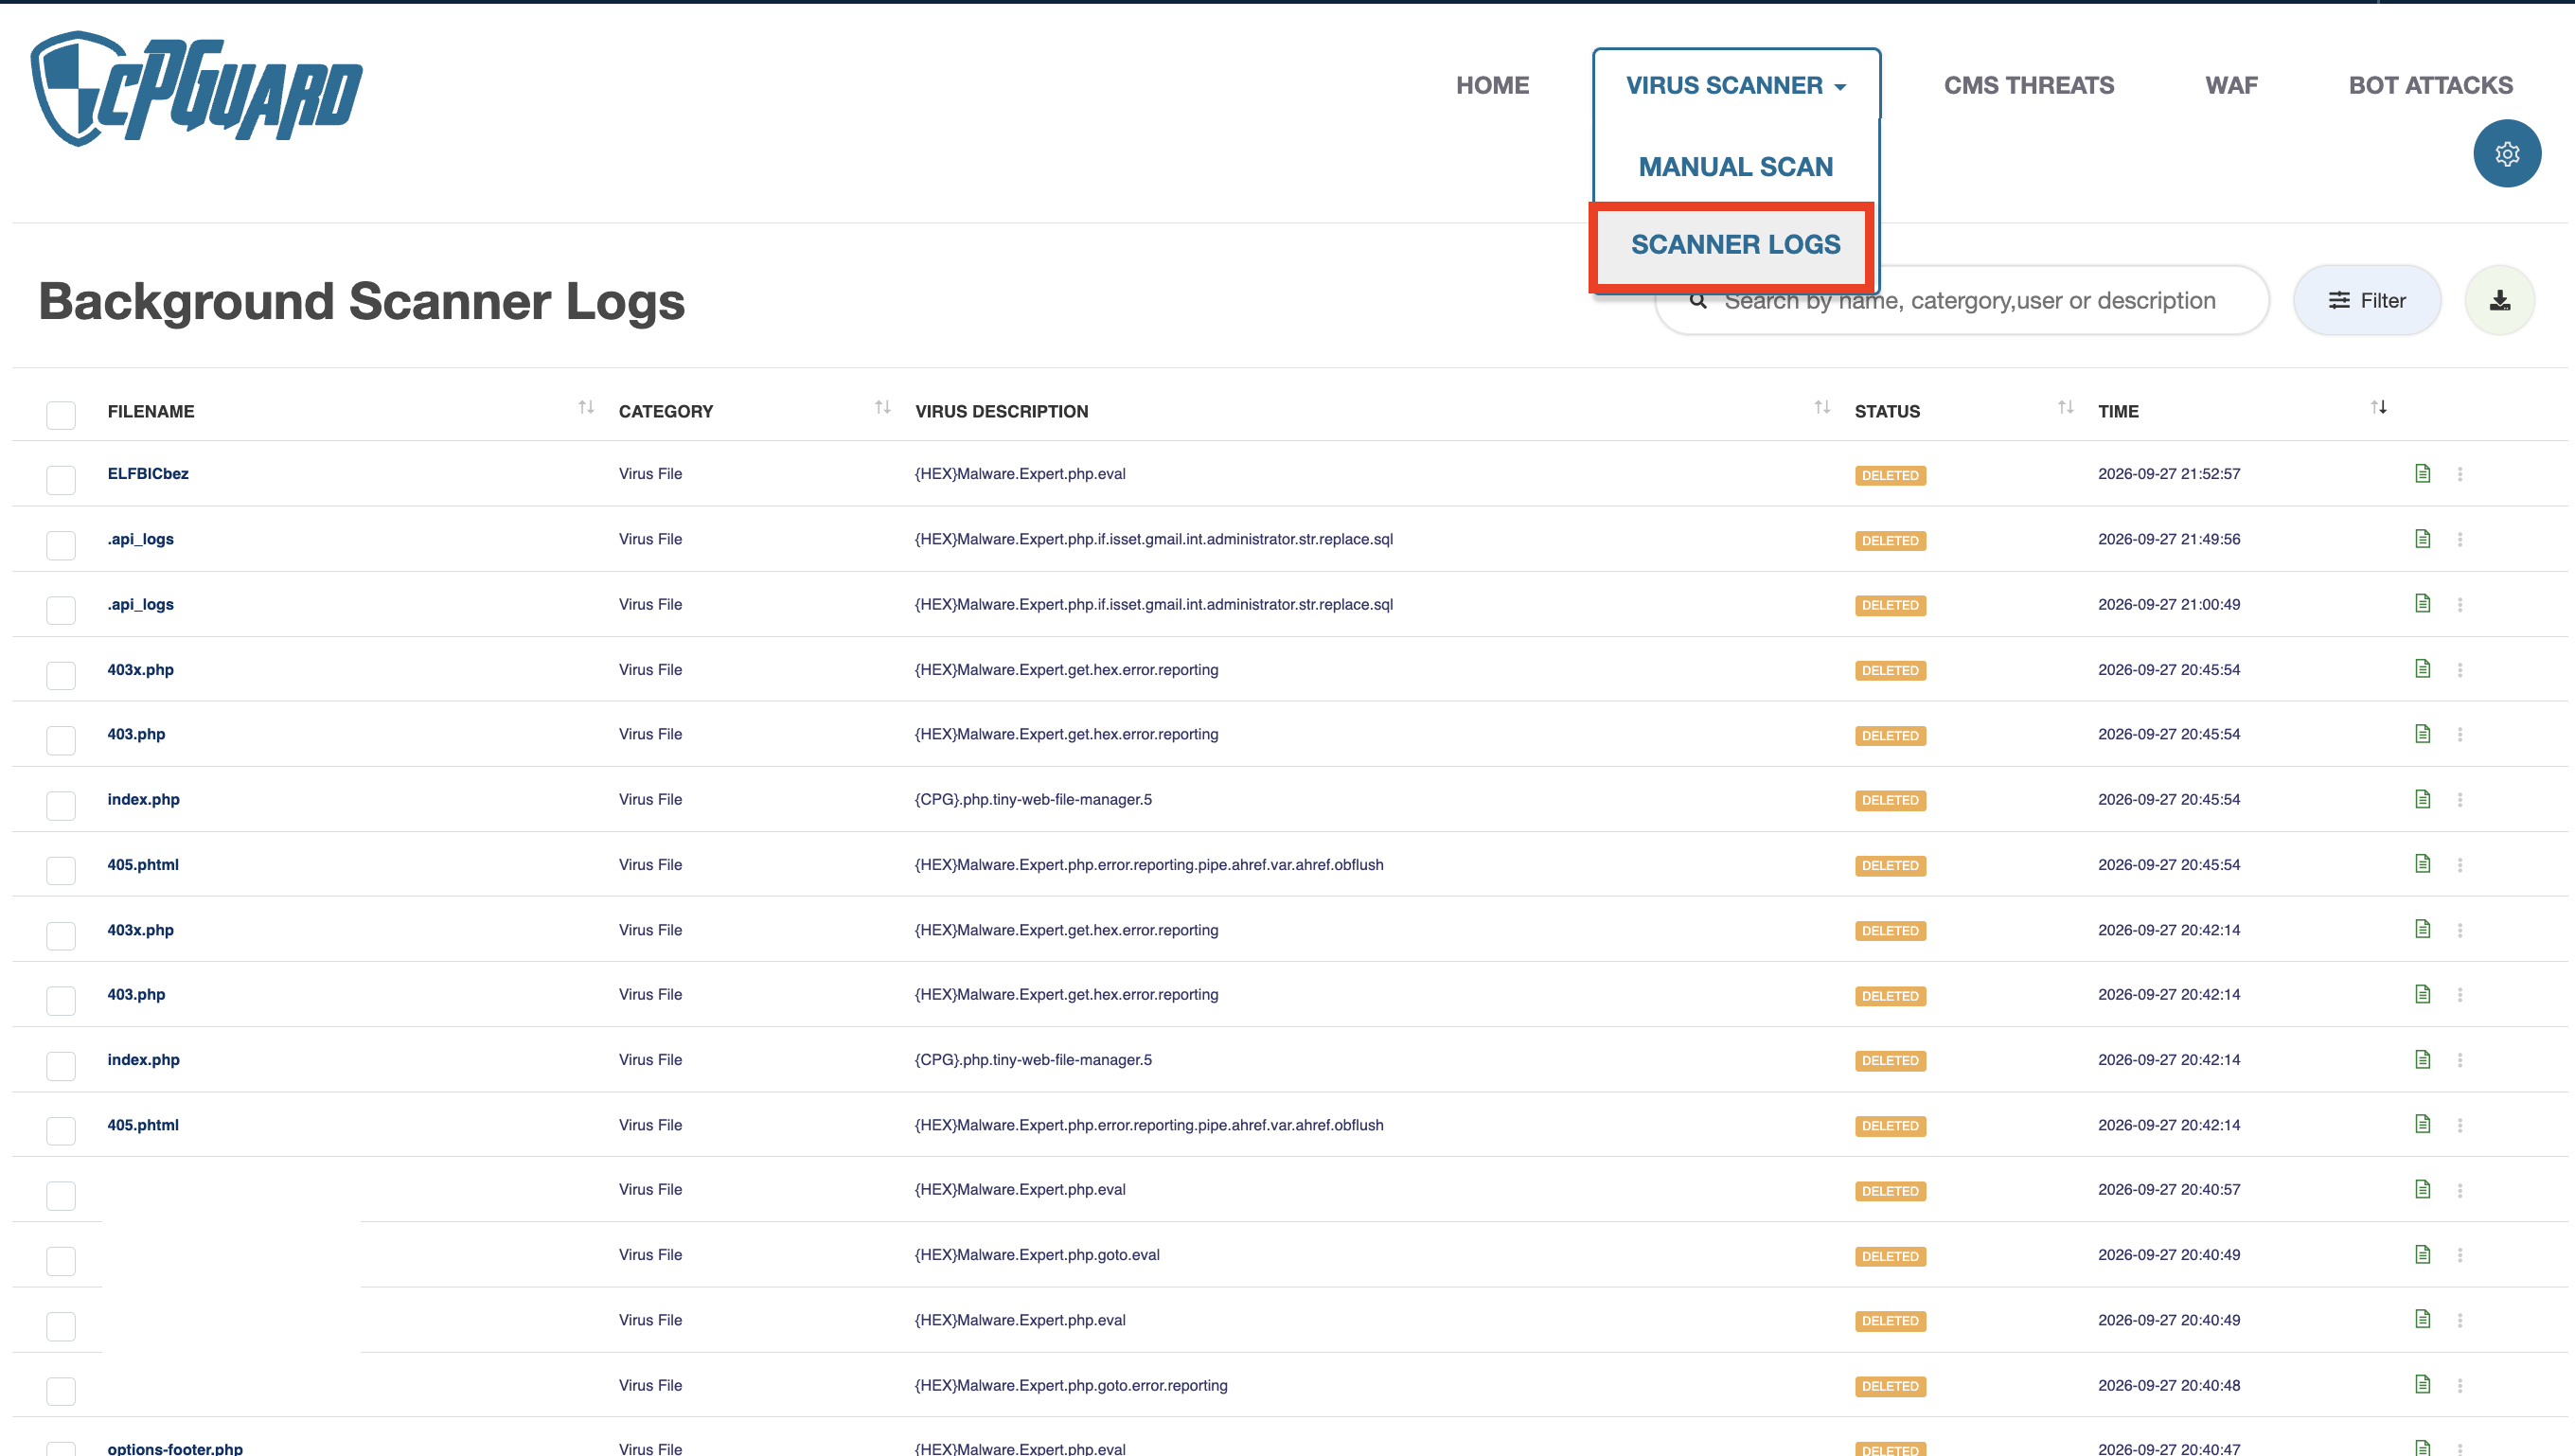
Task: Check the ELFBICbez row checkbox
Action: (x=61, y=480)
